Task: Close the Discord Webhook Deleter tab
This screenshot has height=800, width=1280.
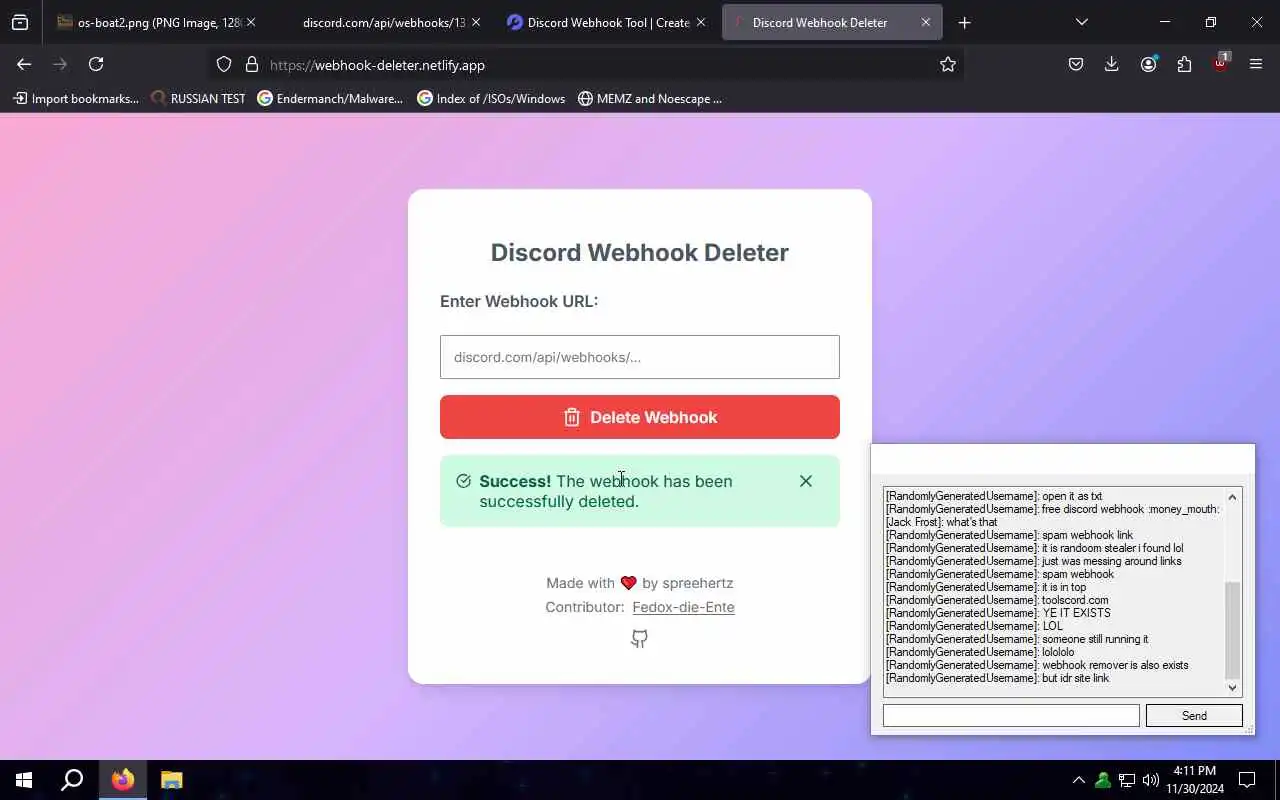Action: 926,22
